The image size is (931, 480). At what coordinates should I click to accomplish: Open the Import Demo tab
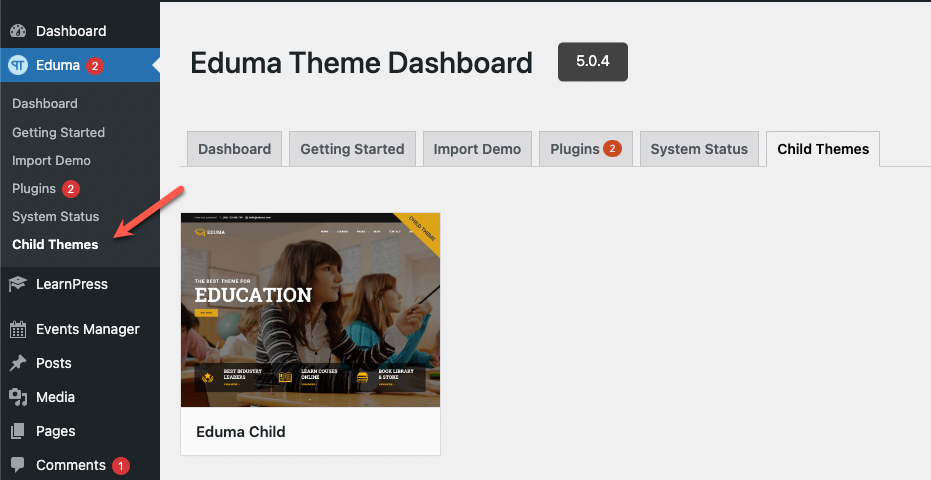point(477,149)
